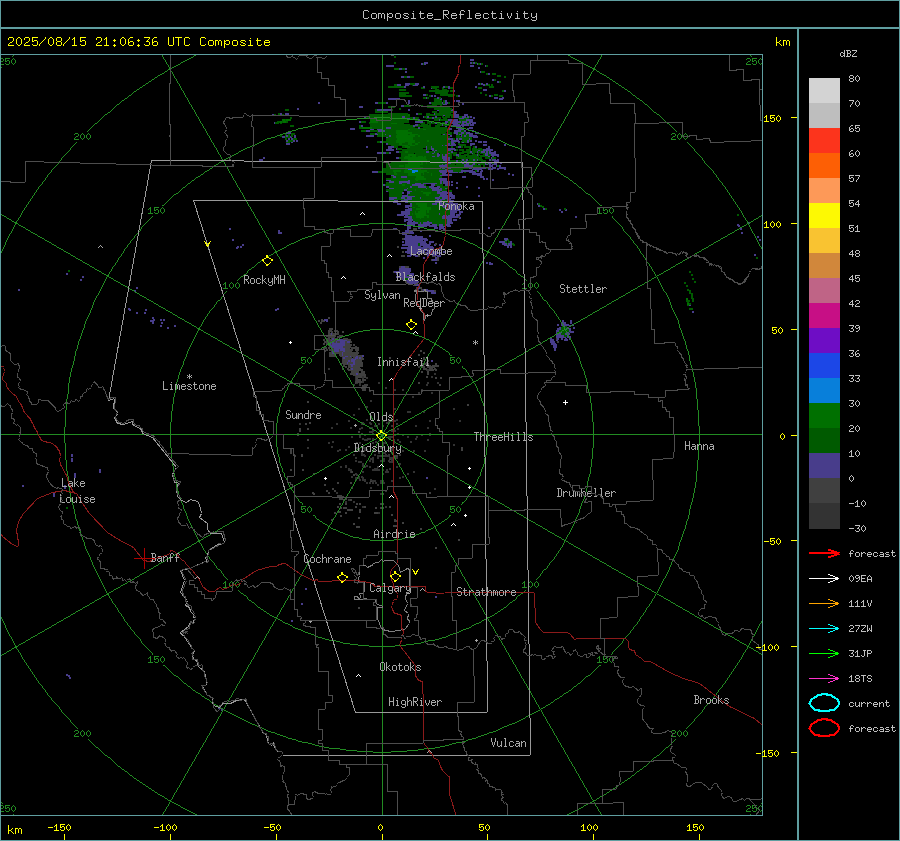Click the ThreeHills city label
900x841 pixels.
pyautogui.click(x=503, y=437)
